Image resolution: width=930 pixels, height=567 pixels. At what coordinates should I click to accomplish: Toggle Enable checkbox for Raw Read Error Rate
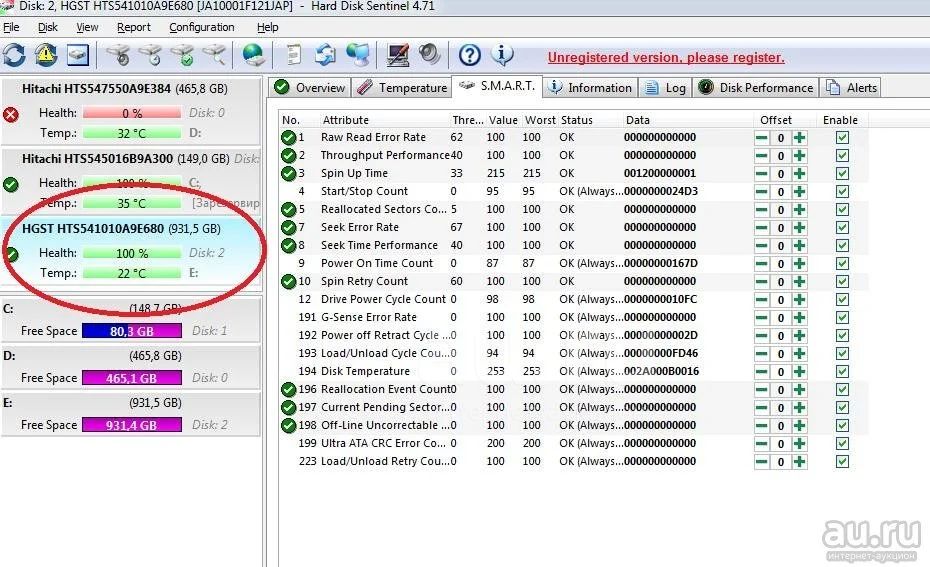842,138
